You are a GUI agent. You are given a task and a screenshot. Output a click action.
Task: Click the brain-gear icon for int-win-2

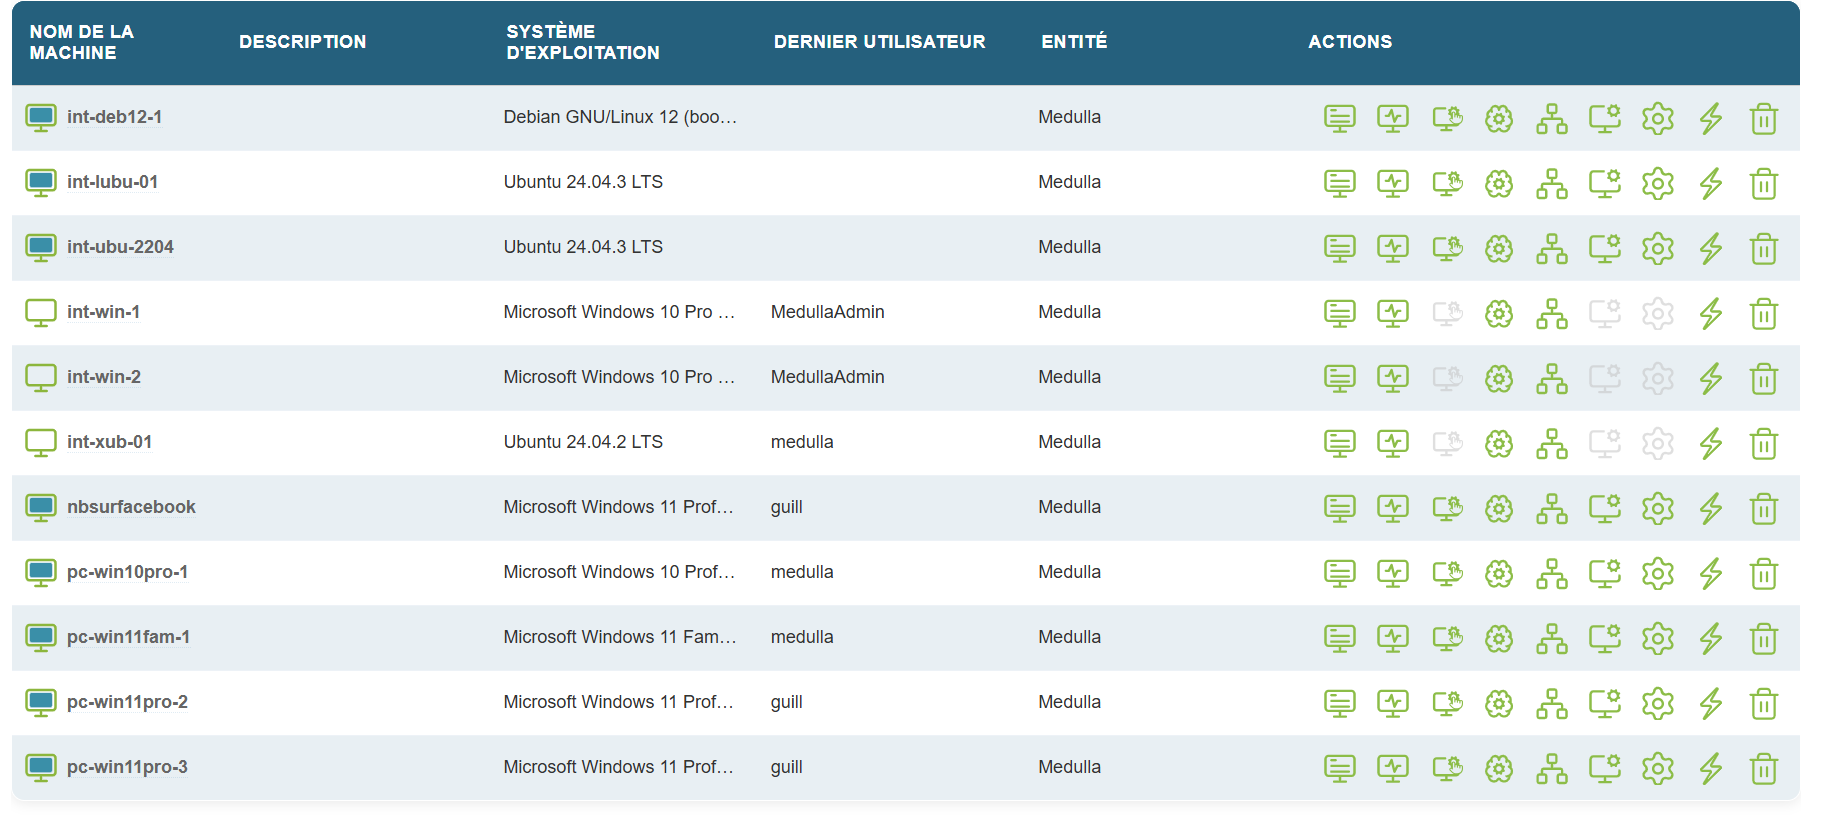1498,379
